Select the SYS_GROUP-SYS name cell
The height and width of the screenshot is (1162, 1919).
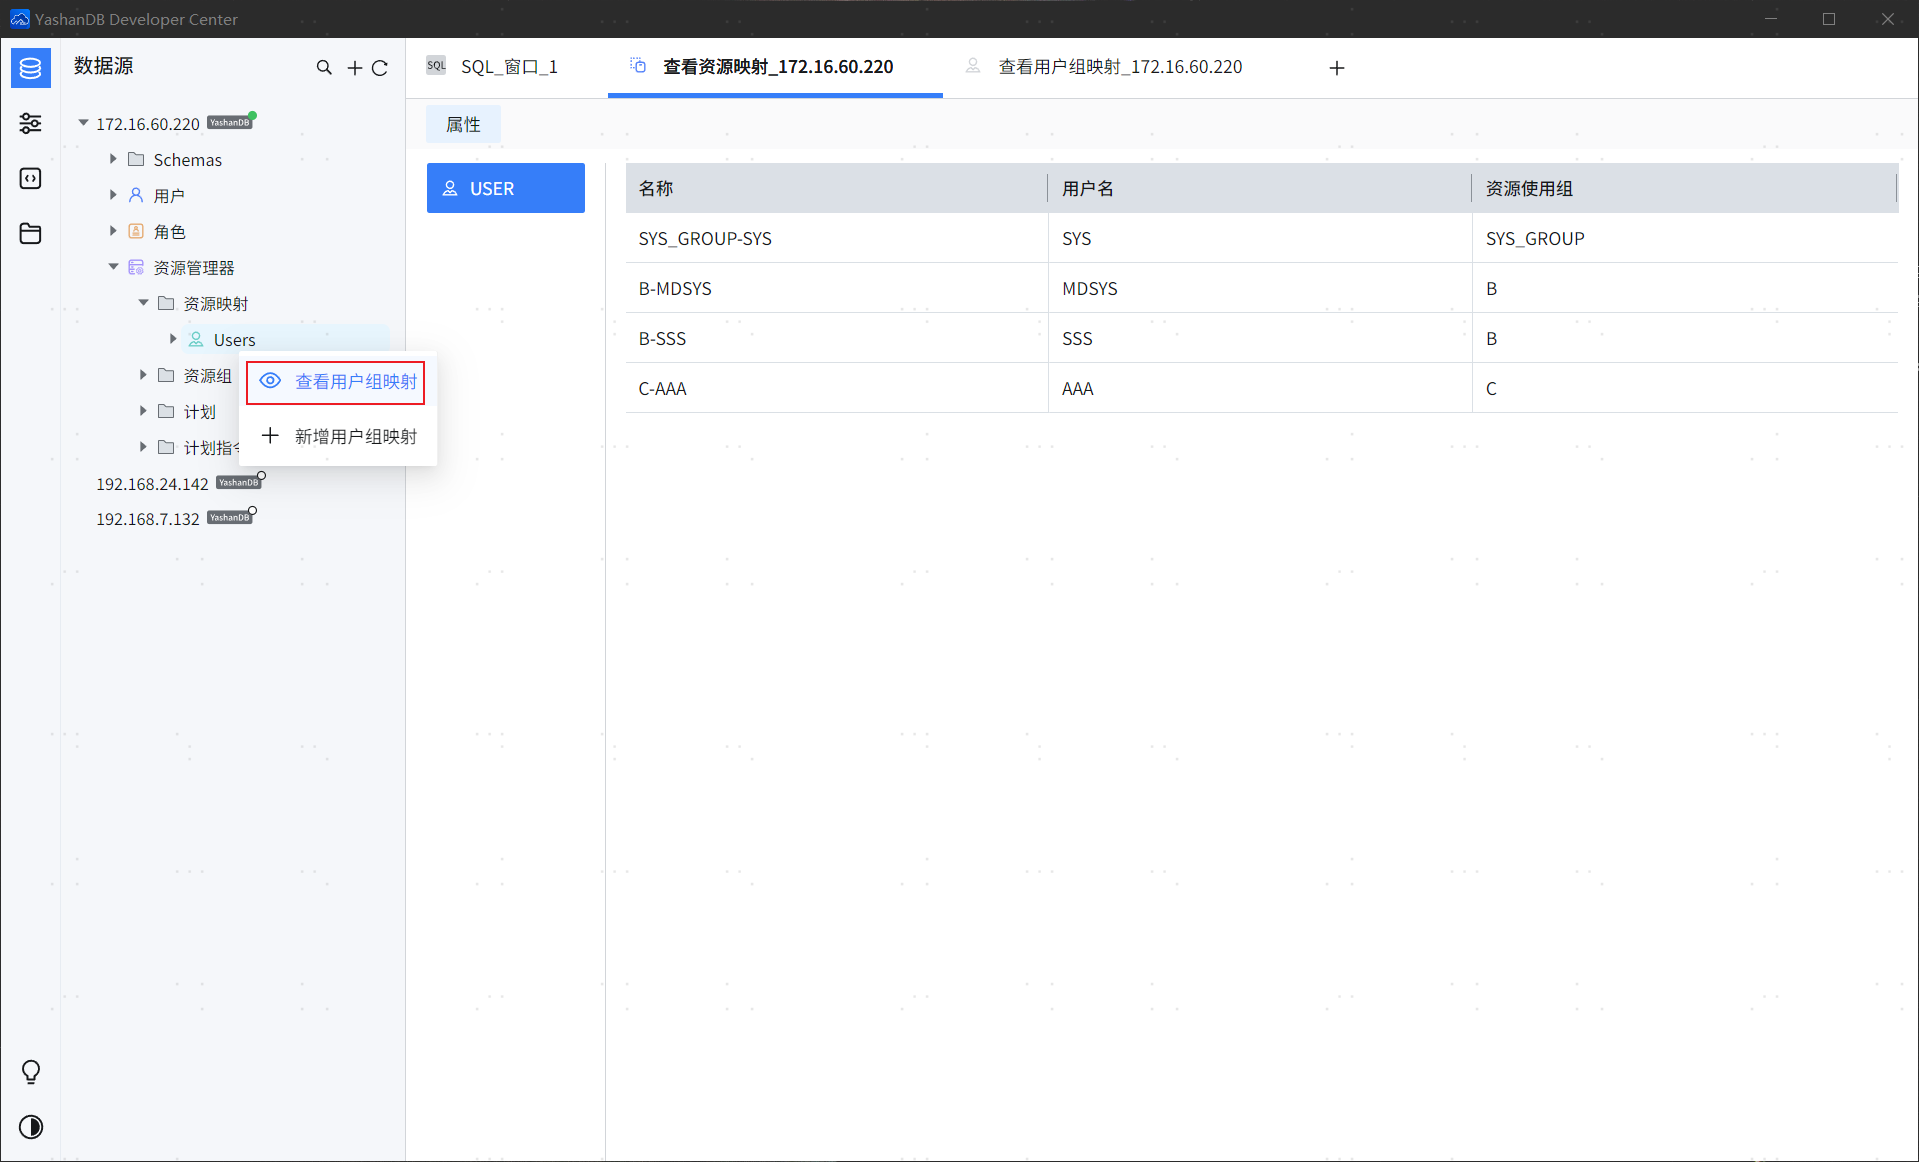click(837, 238)
